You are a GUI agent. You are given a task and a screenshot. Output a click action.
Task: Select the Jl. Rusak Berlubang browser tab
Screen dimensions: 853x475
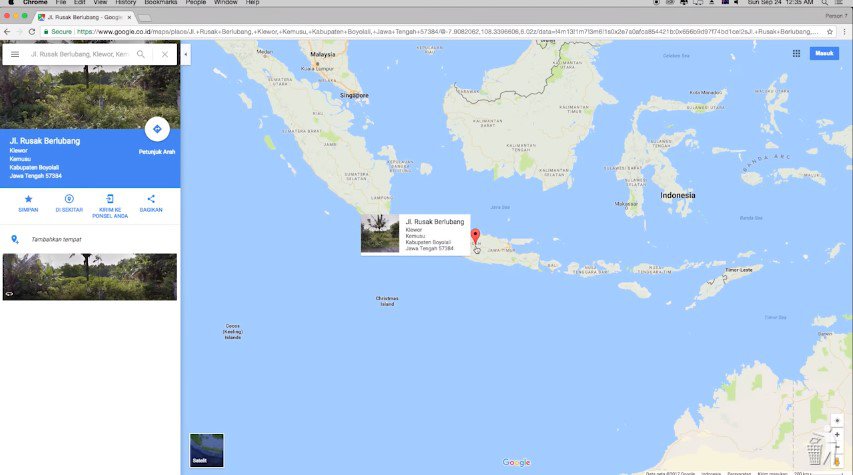(84, 17)
